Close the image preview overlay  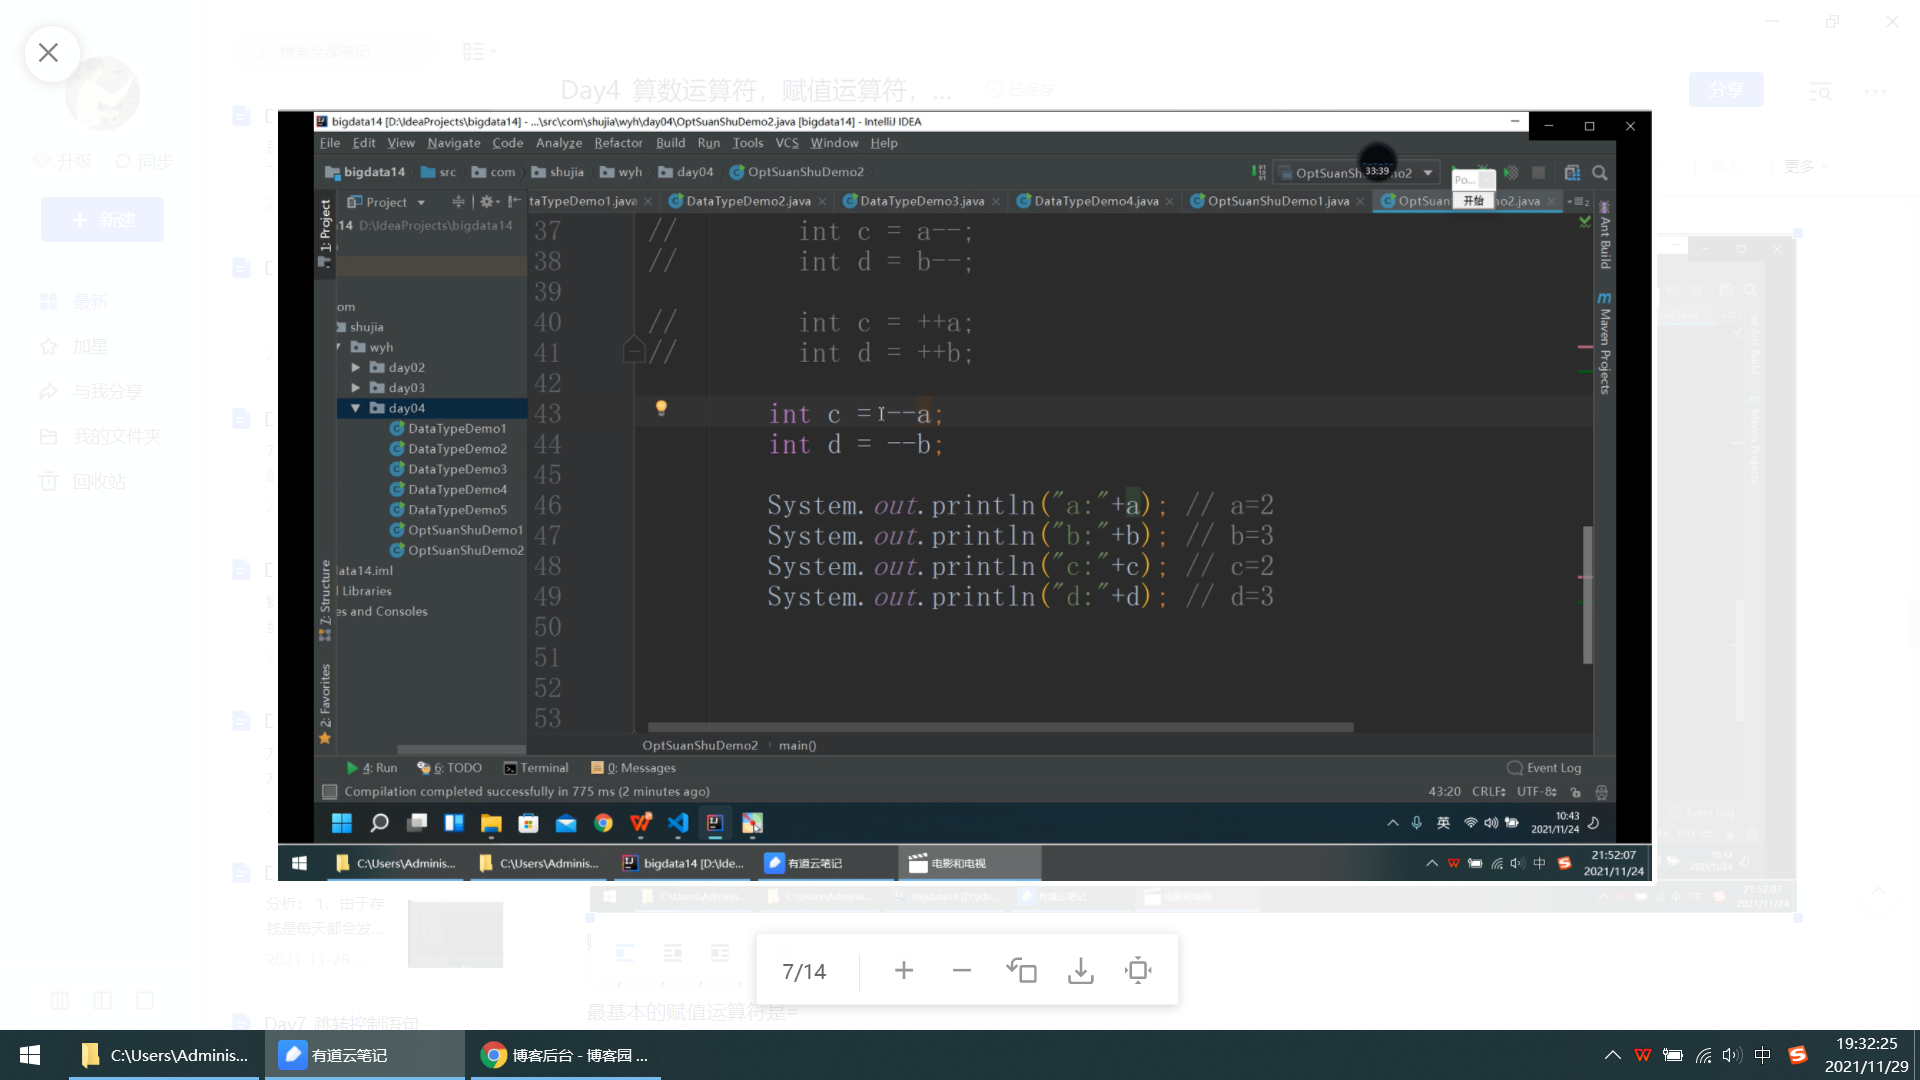pos(48,53)
